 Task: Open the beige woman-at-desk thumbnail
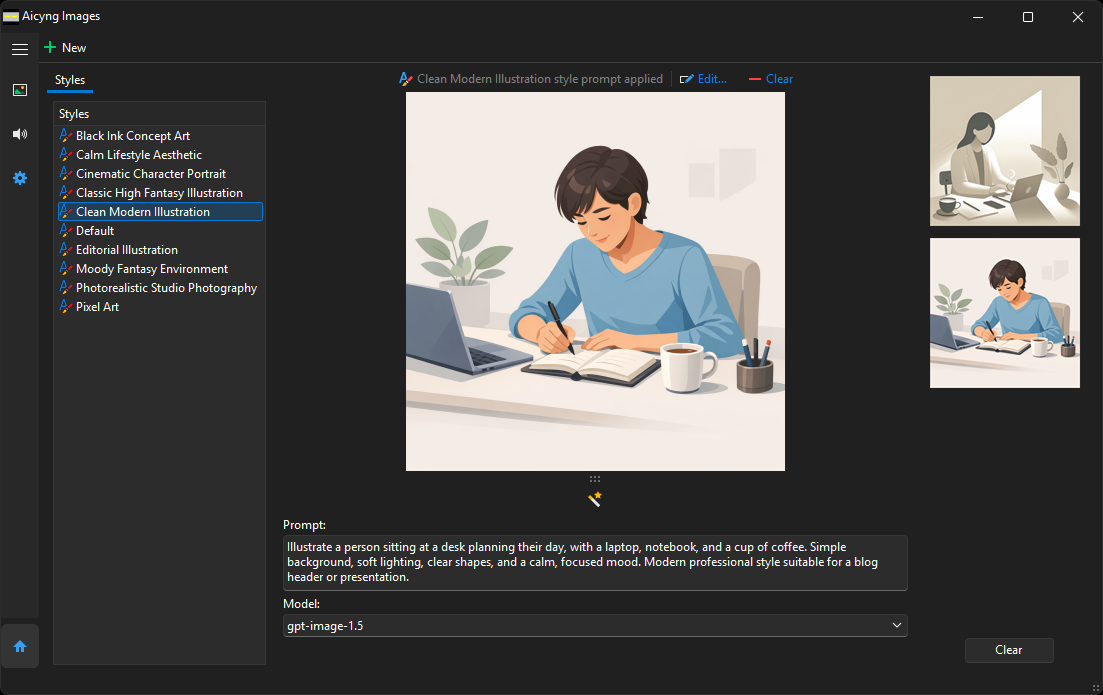point(1004,151)
